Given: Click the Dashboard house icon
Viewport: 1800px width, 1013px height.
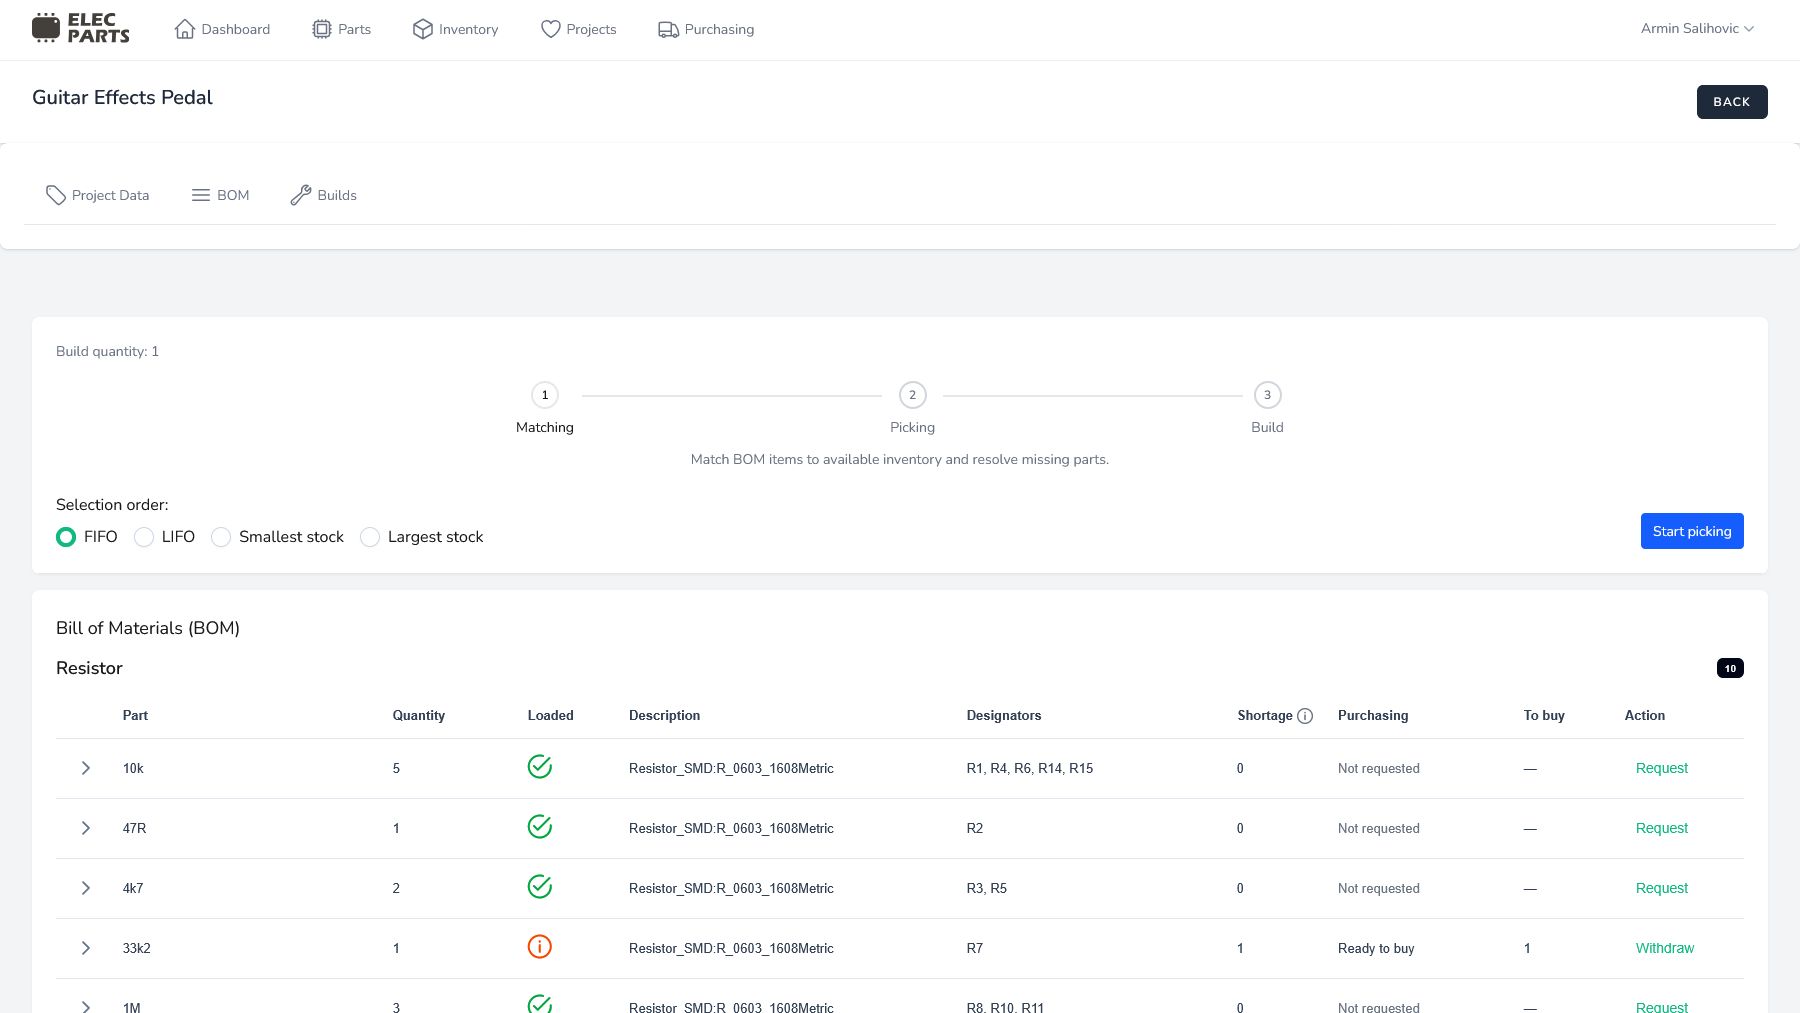Looking at the screenshot, I should tap(184, 29).
